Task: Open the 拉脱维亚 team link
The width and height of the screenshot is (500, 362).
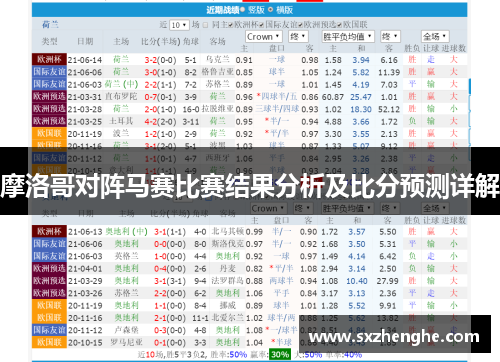Action: pos(217,109)
